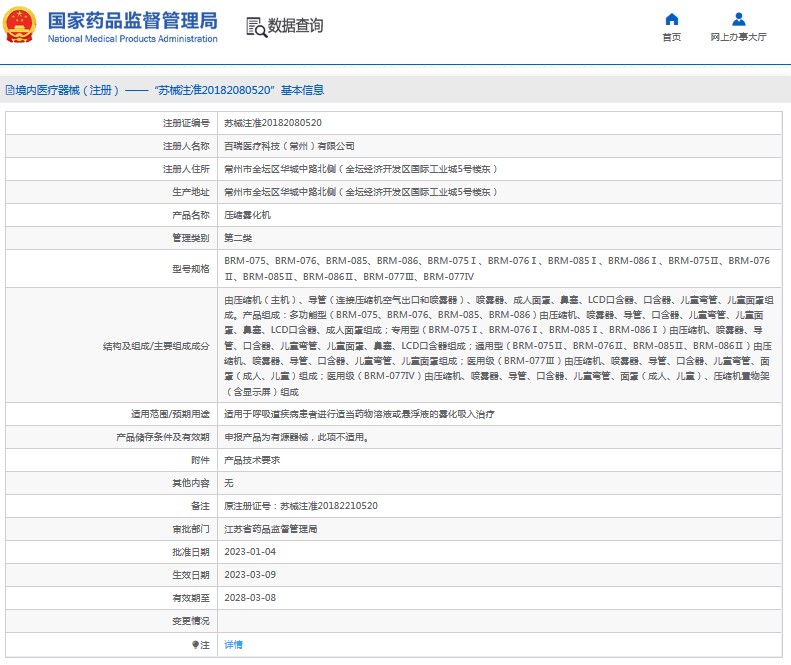
Task: Select registration number 苏械注准20182080520 cell
Action: [x=273, y=123]
